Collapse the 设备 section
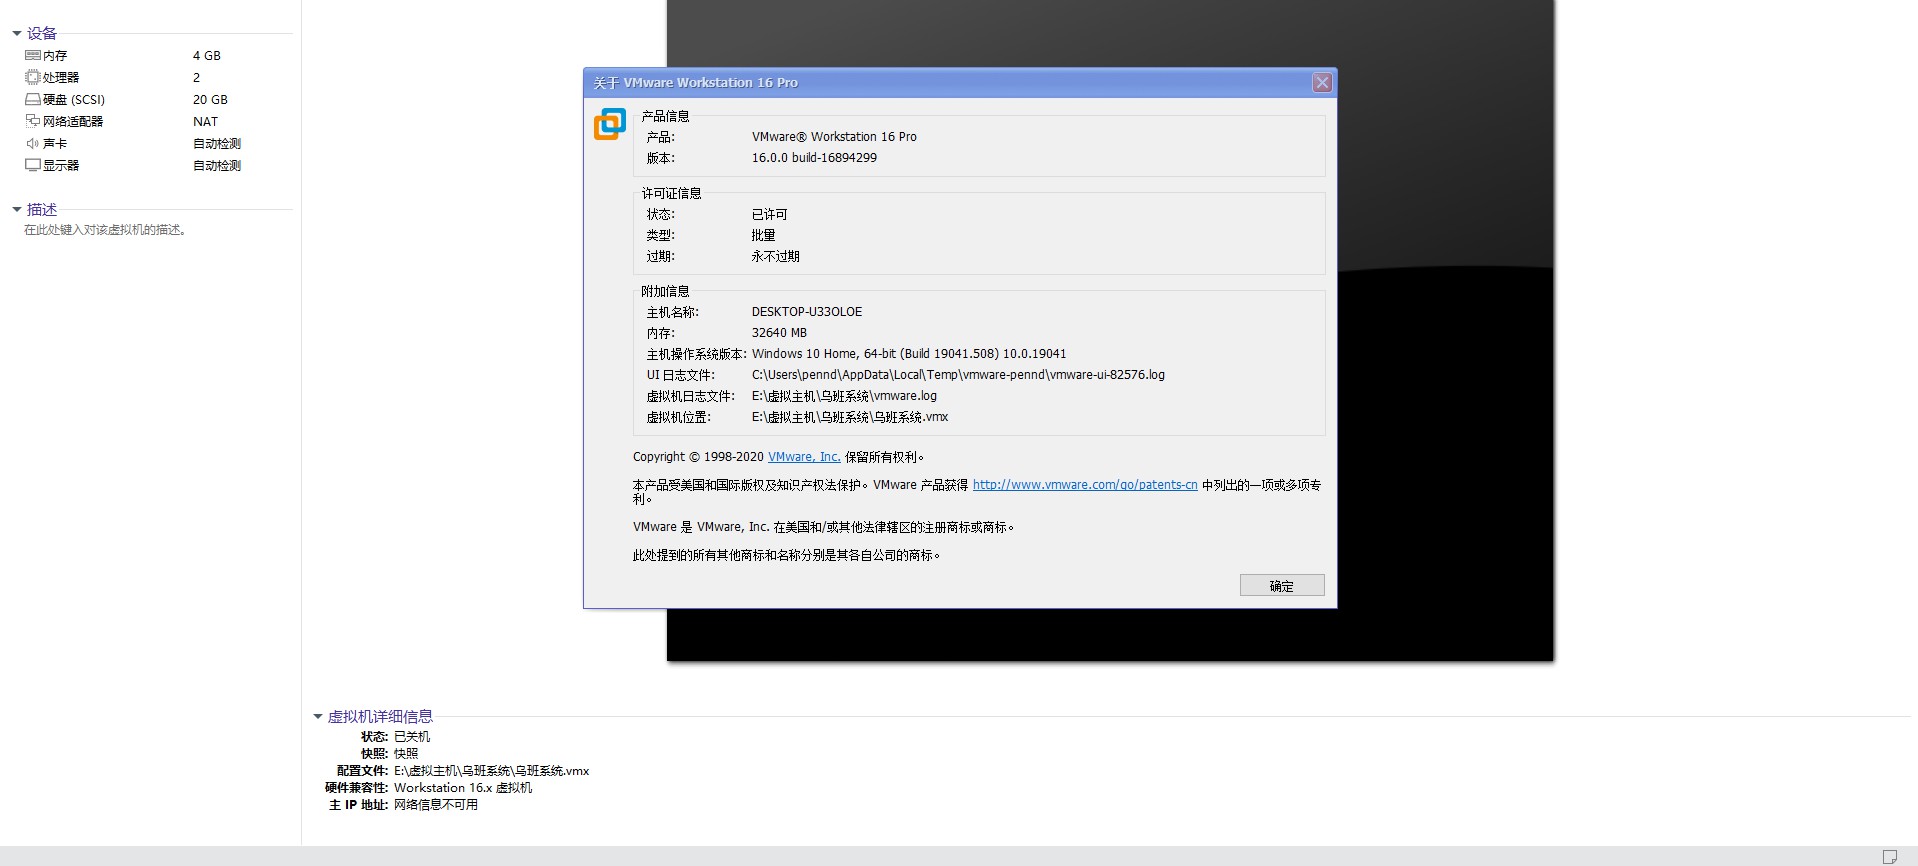 tap(17, 34)
